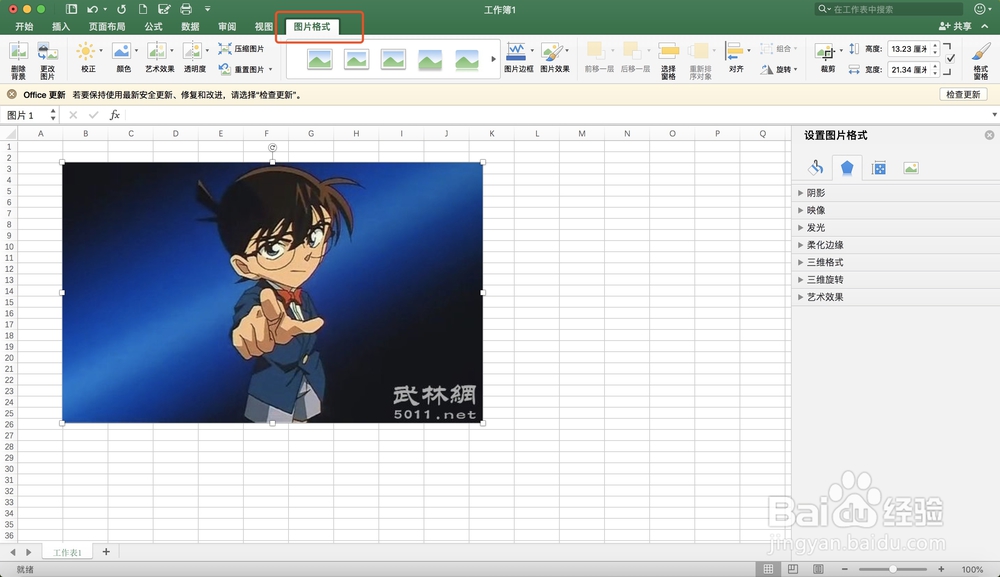1000x577 pixels.
Task: Collapse the ribbon with the chevron
Action: 985,26
